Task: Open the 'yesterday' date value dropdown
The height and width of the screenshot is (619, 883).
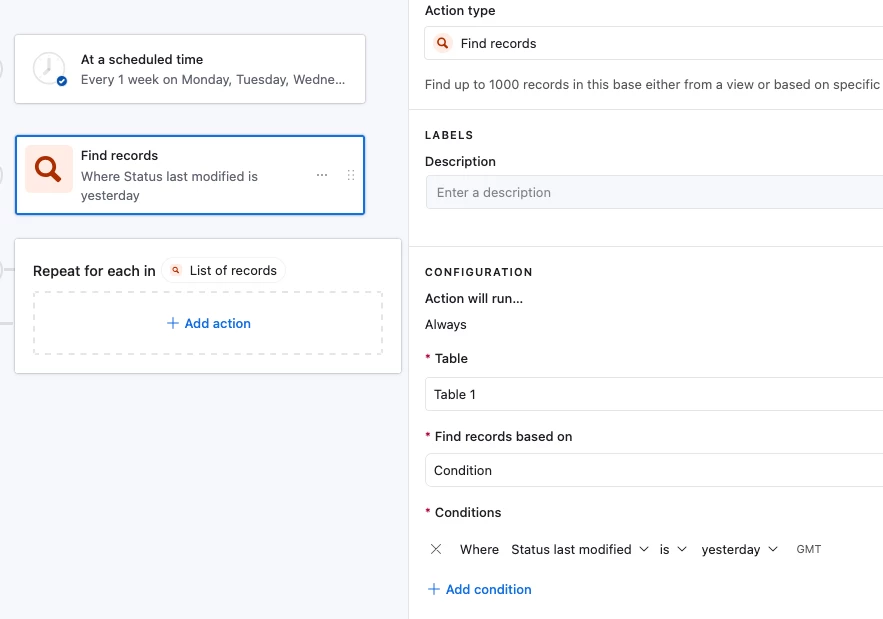Action: point(739,549)
